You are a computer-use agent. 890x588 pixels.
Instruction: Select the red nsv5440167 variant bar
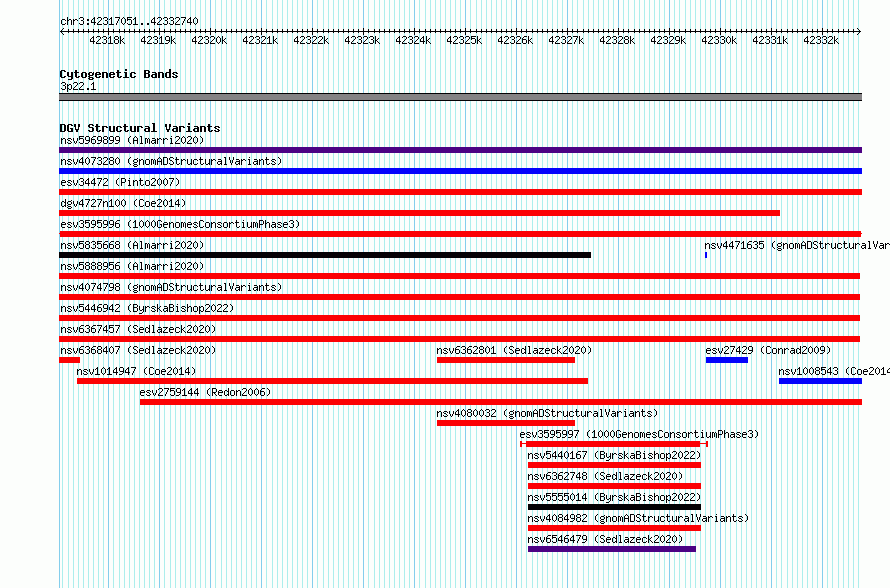[x=614, y=465]
